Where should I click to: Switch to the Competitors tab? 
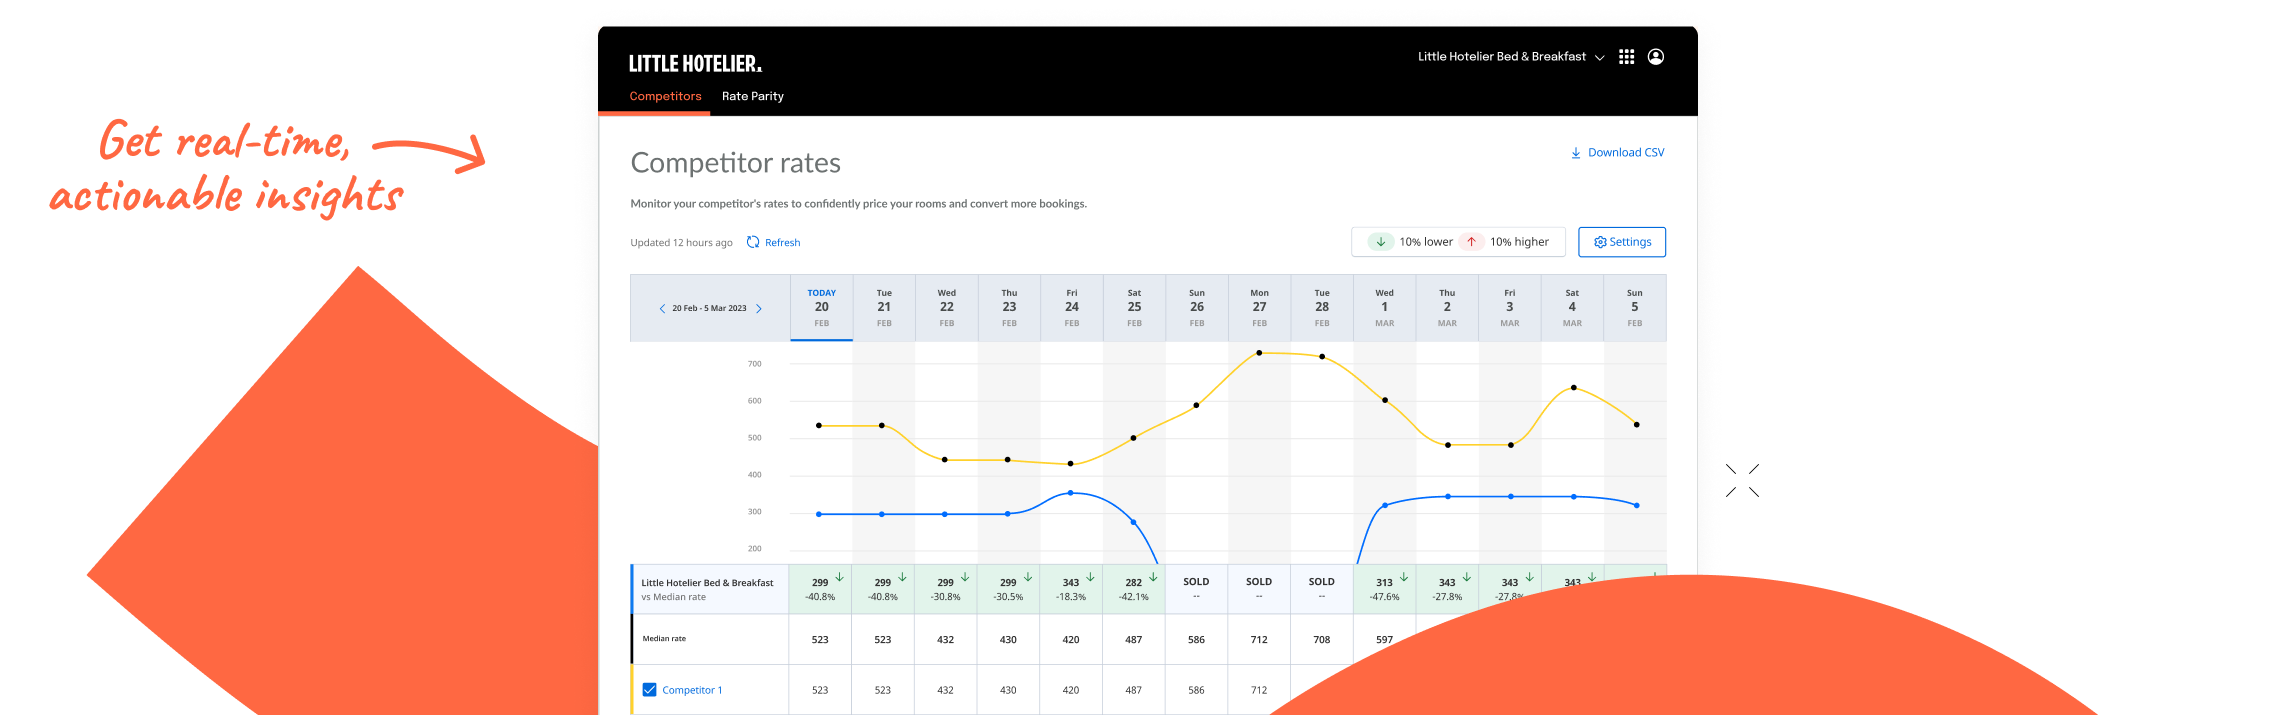coord(665,97)
